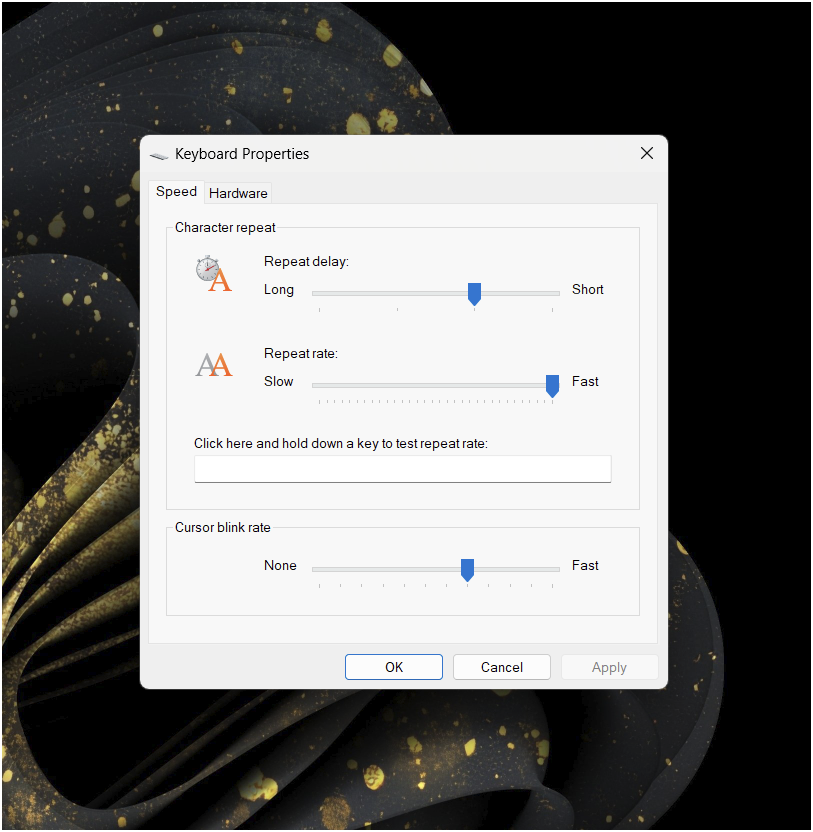
Task: Click the "Click here and hold down a key" label
Action: 341,444
